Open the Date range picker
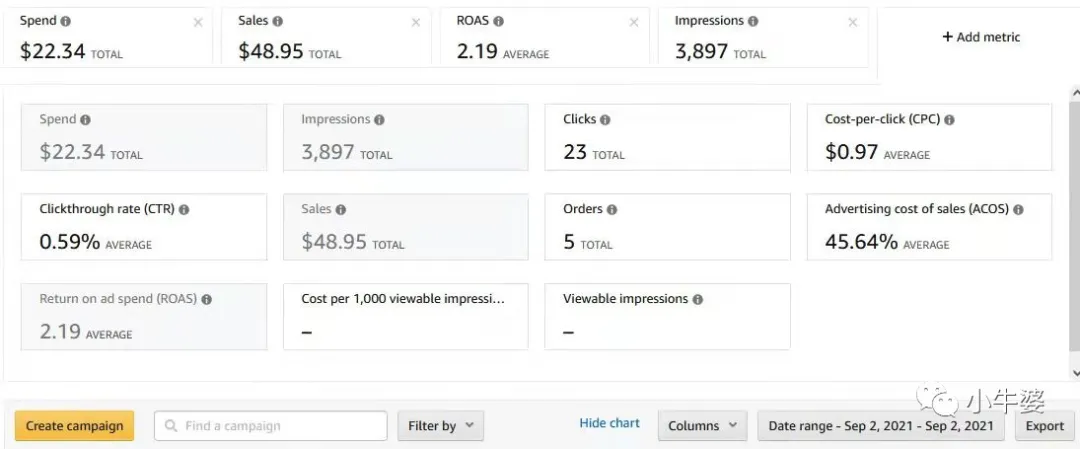 coord(880,426)
